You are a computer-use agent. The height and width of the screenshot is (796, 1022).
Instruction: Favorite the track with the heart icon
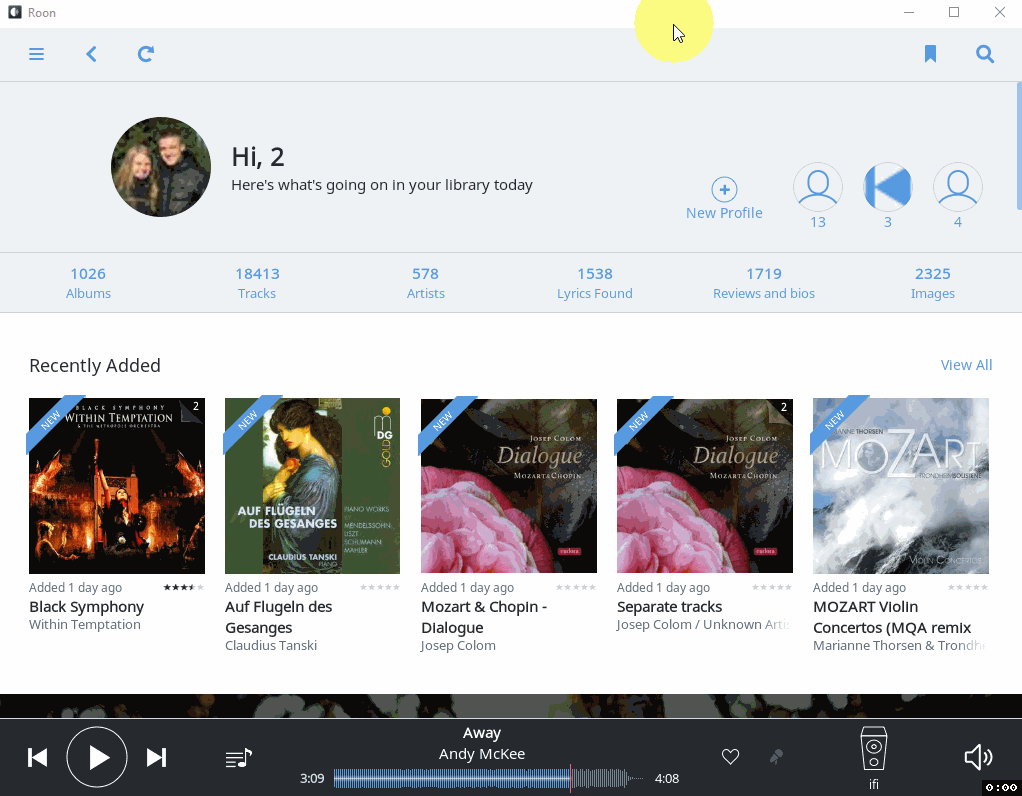731,756
